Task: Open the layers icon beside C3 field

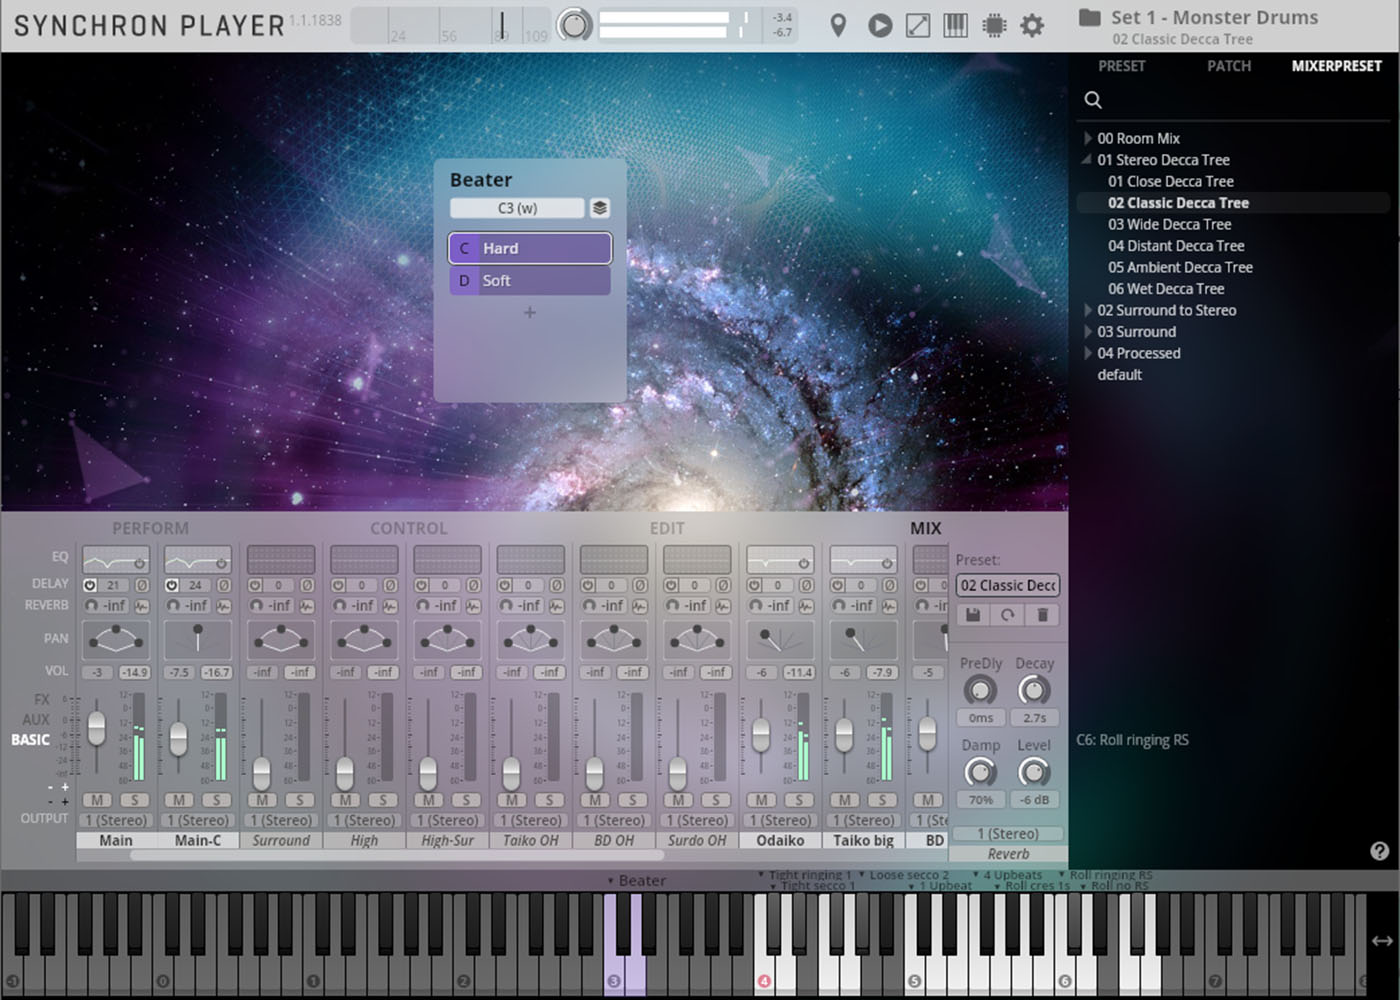Action: [598, 207]
